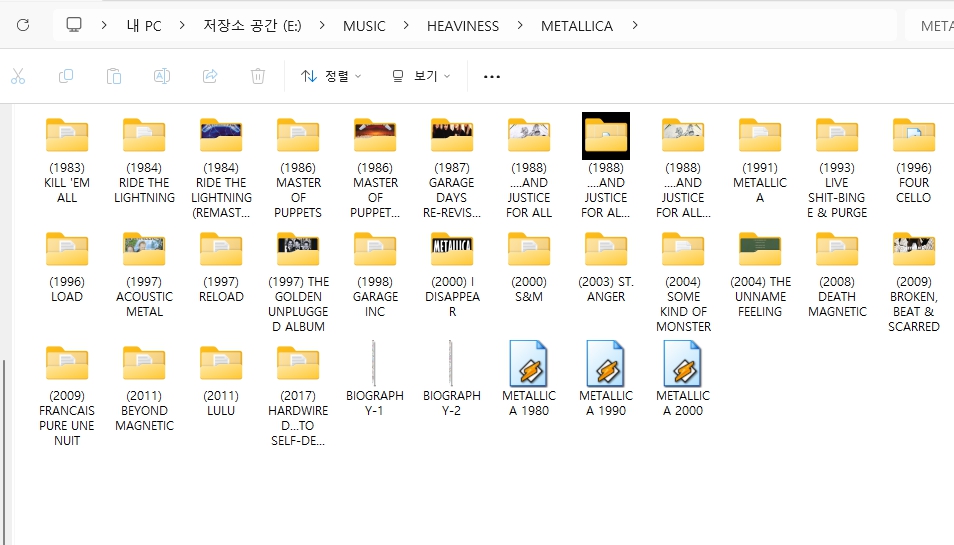Select the (1983) KILL 'EM ALL folder
Image resolution: width=954 pixels, height=545 pixels.
point(67,161)
